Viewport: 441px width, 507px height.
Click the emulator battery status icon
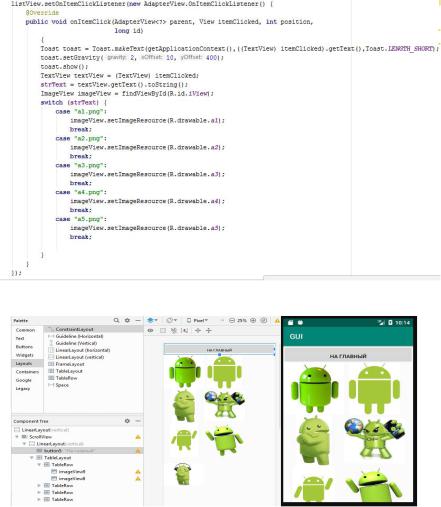[x=390, y=322]
